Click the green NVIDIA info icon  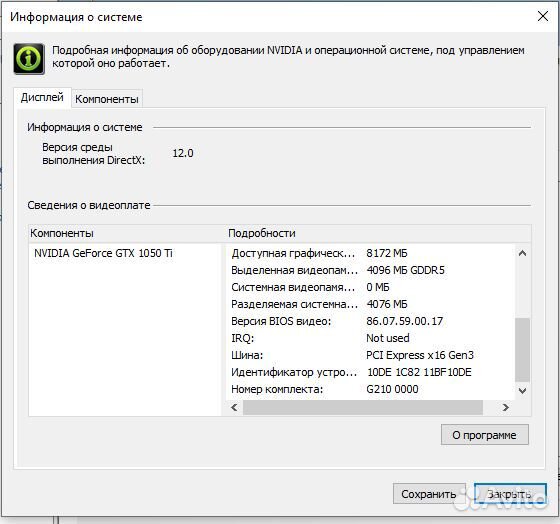tap(29, 59)
